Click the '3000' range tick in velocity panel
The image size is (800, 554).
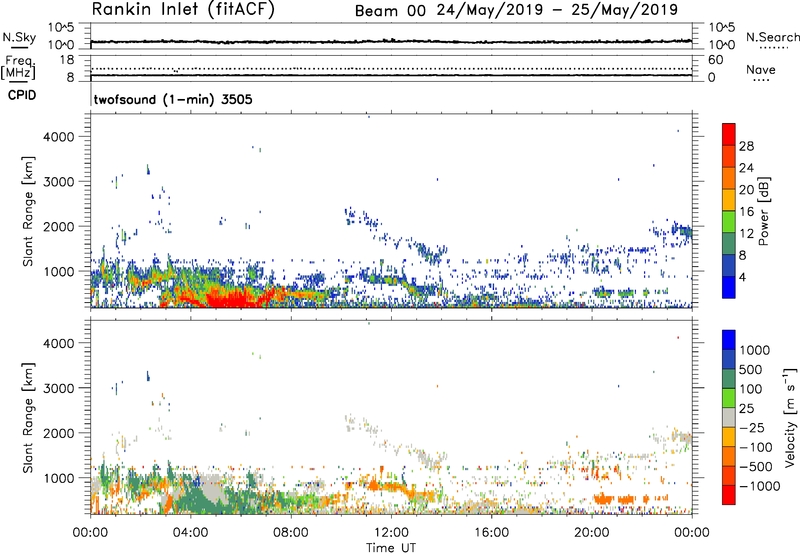coord(58,388)
